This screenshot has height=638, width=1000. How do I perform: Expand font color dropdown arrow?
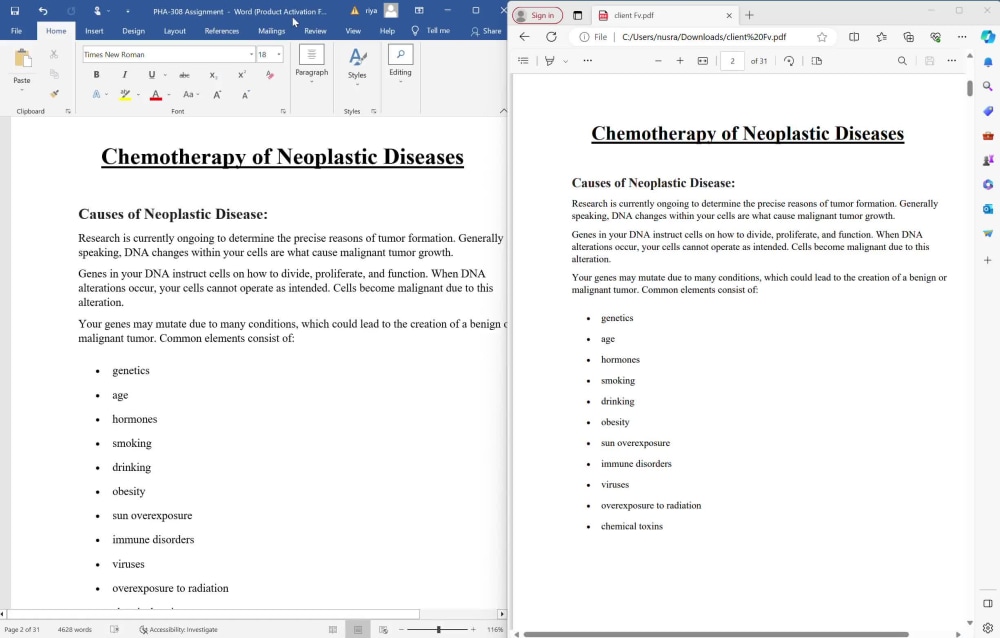tap(168, 94)
